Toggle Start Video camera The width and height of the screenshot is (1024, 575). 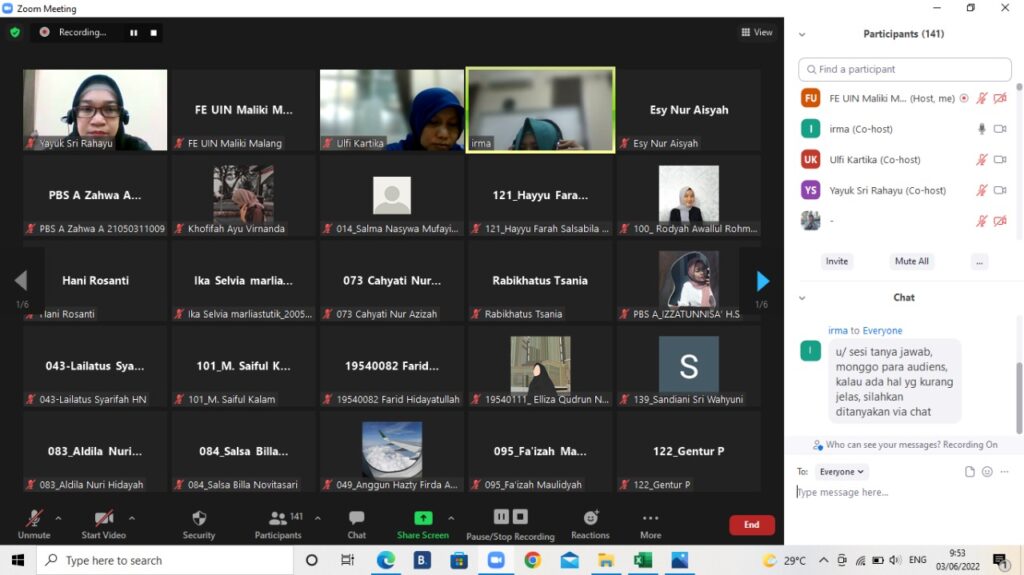click(x=103, y=518)
